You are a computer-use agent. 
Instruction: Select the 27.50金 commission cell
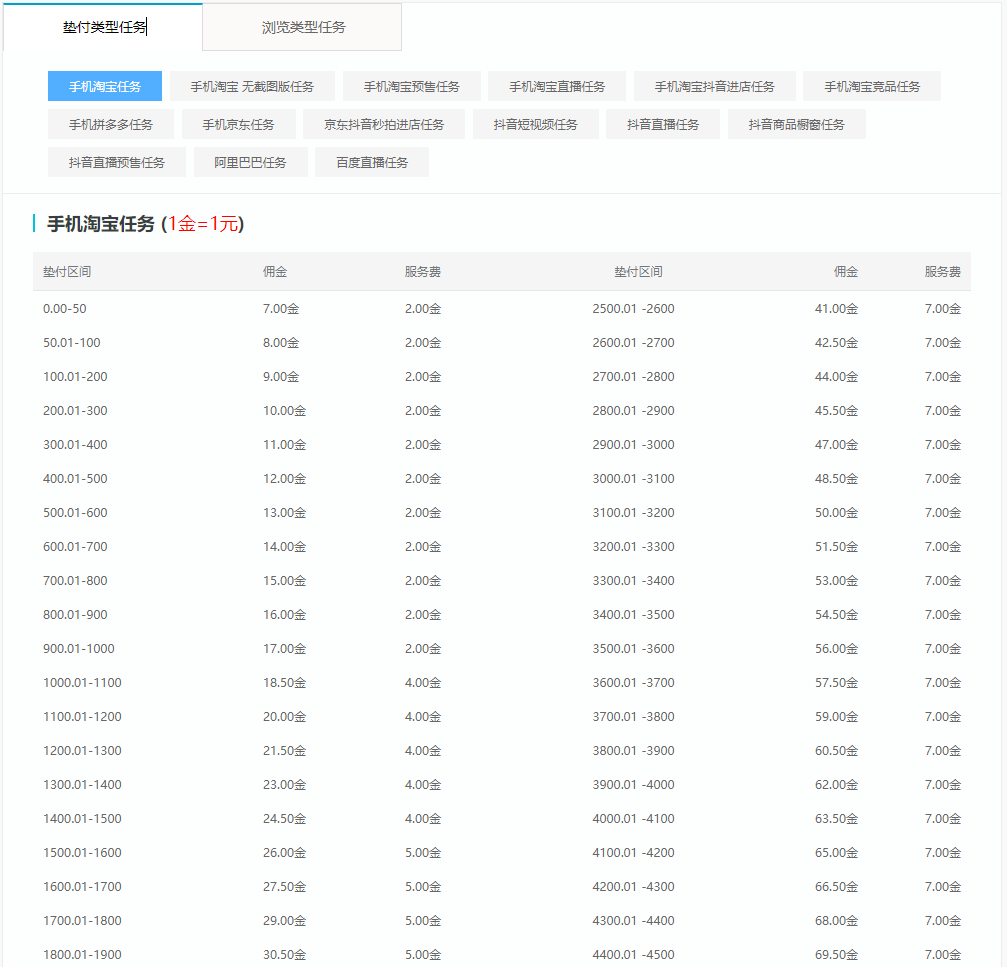click(x=285, y=887)
